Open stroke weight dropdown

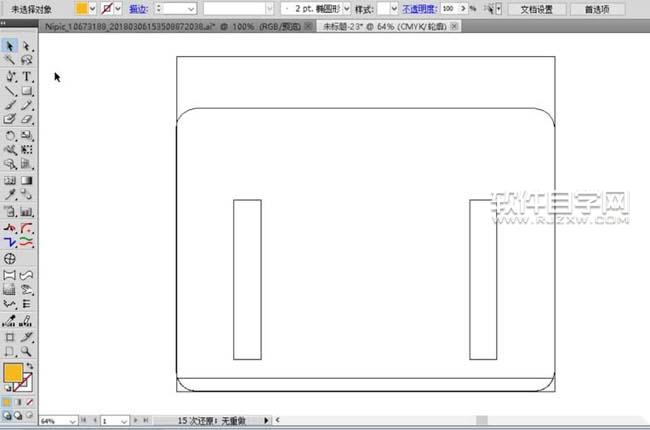click(191, 9)
